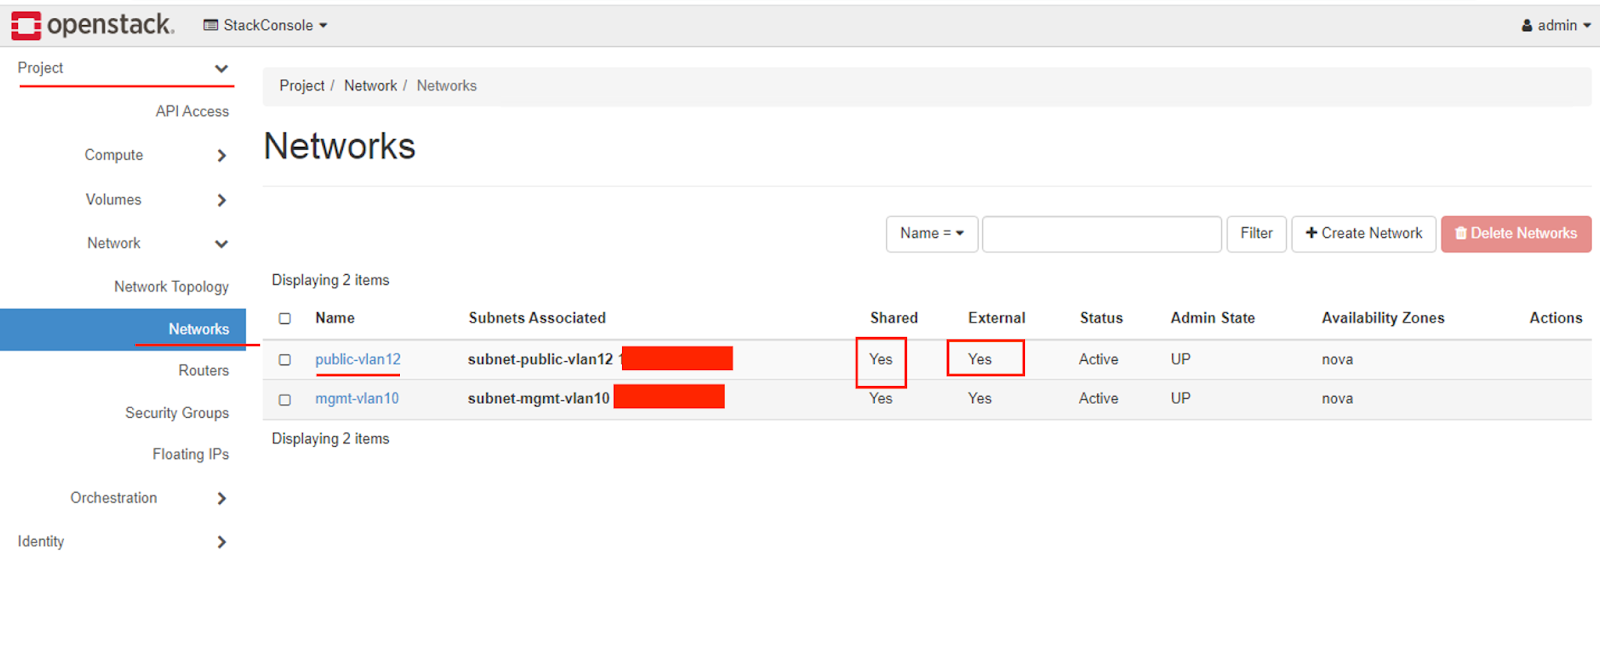
Task: Click the Project breadcrumb link
Action: click(x=302, y=86)
